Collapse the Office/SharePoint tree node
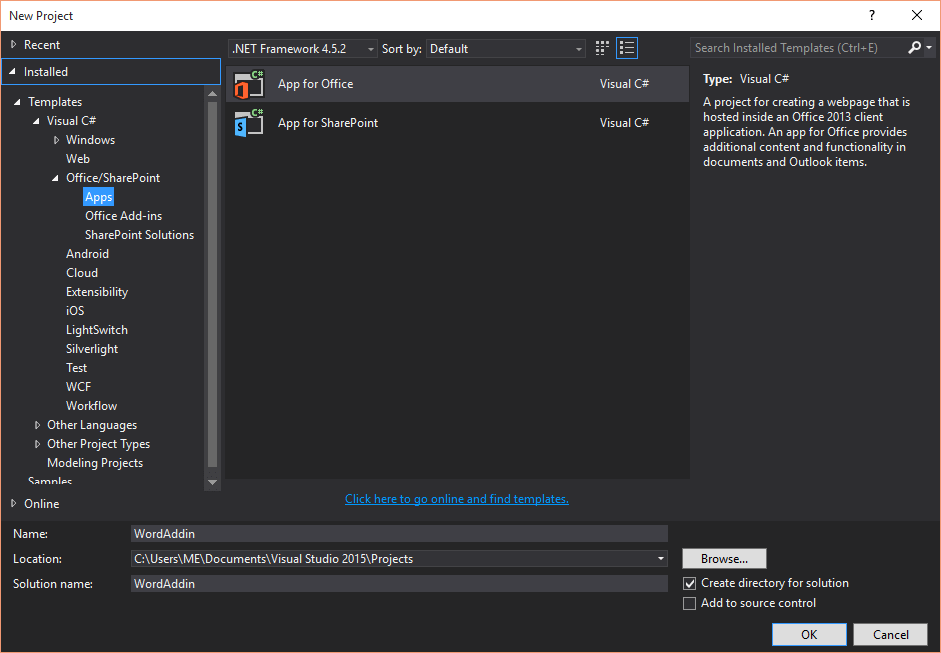The height and width of the screenshot is (653, 941). coord(55,178)
